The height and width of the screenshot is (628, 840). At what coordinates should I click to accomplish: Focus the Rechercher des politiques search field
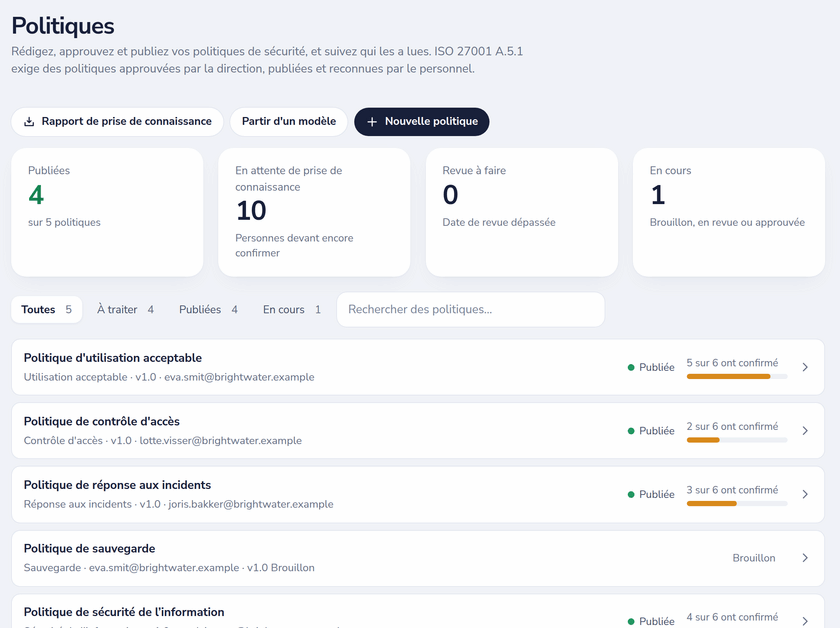coord(471,310)
